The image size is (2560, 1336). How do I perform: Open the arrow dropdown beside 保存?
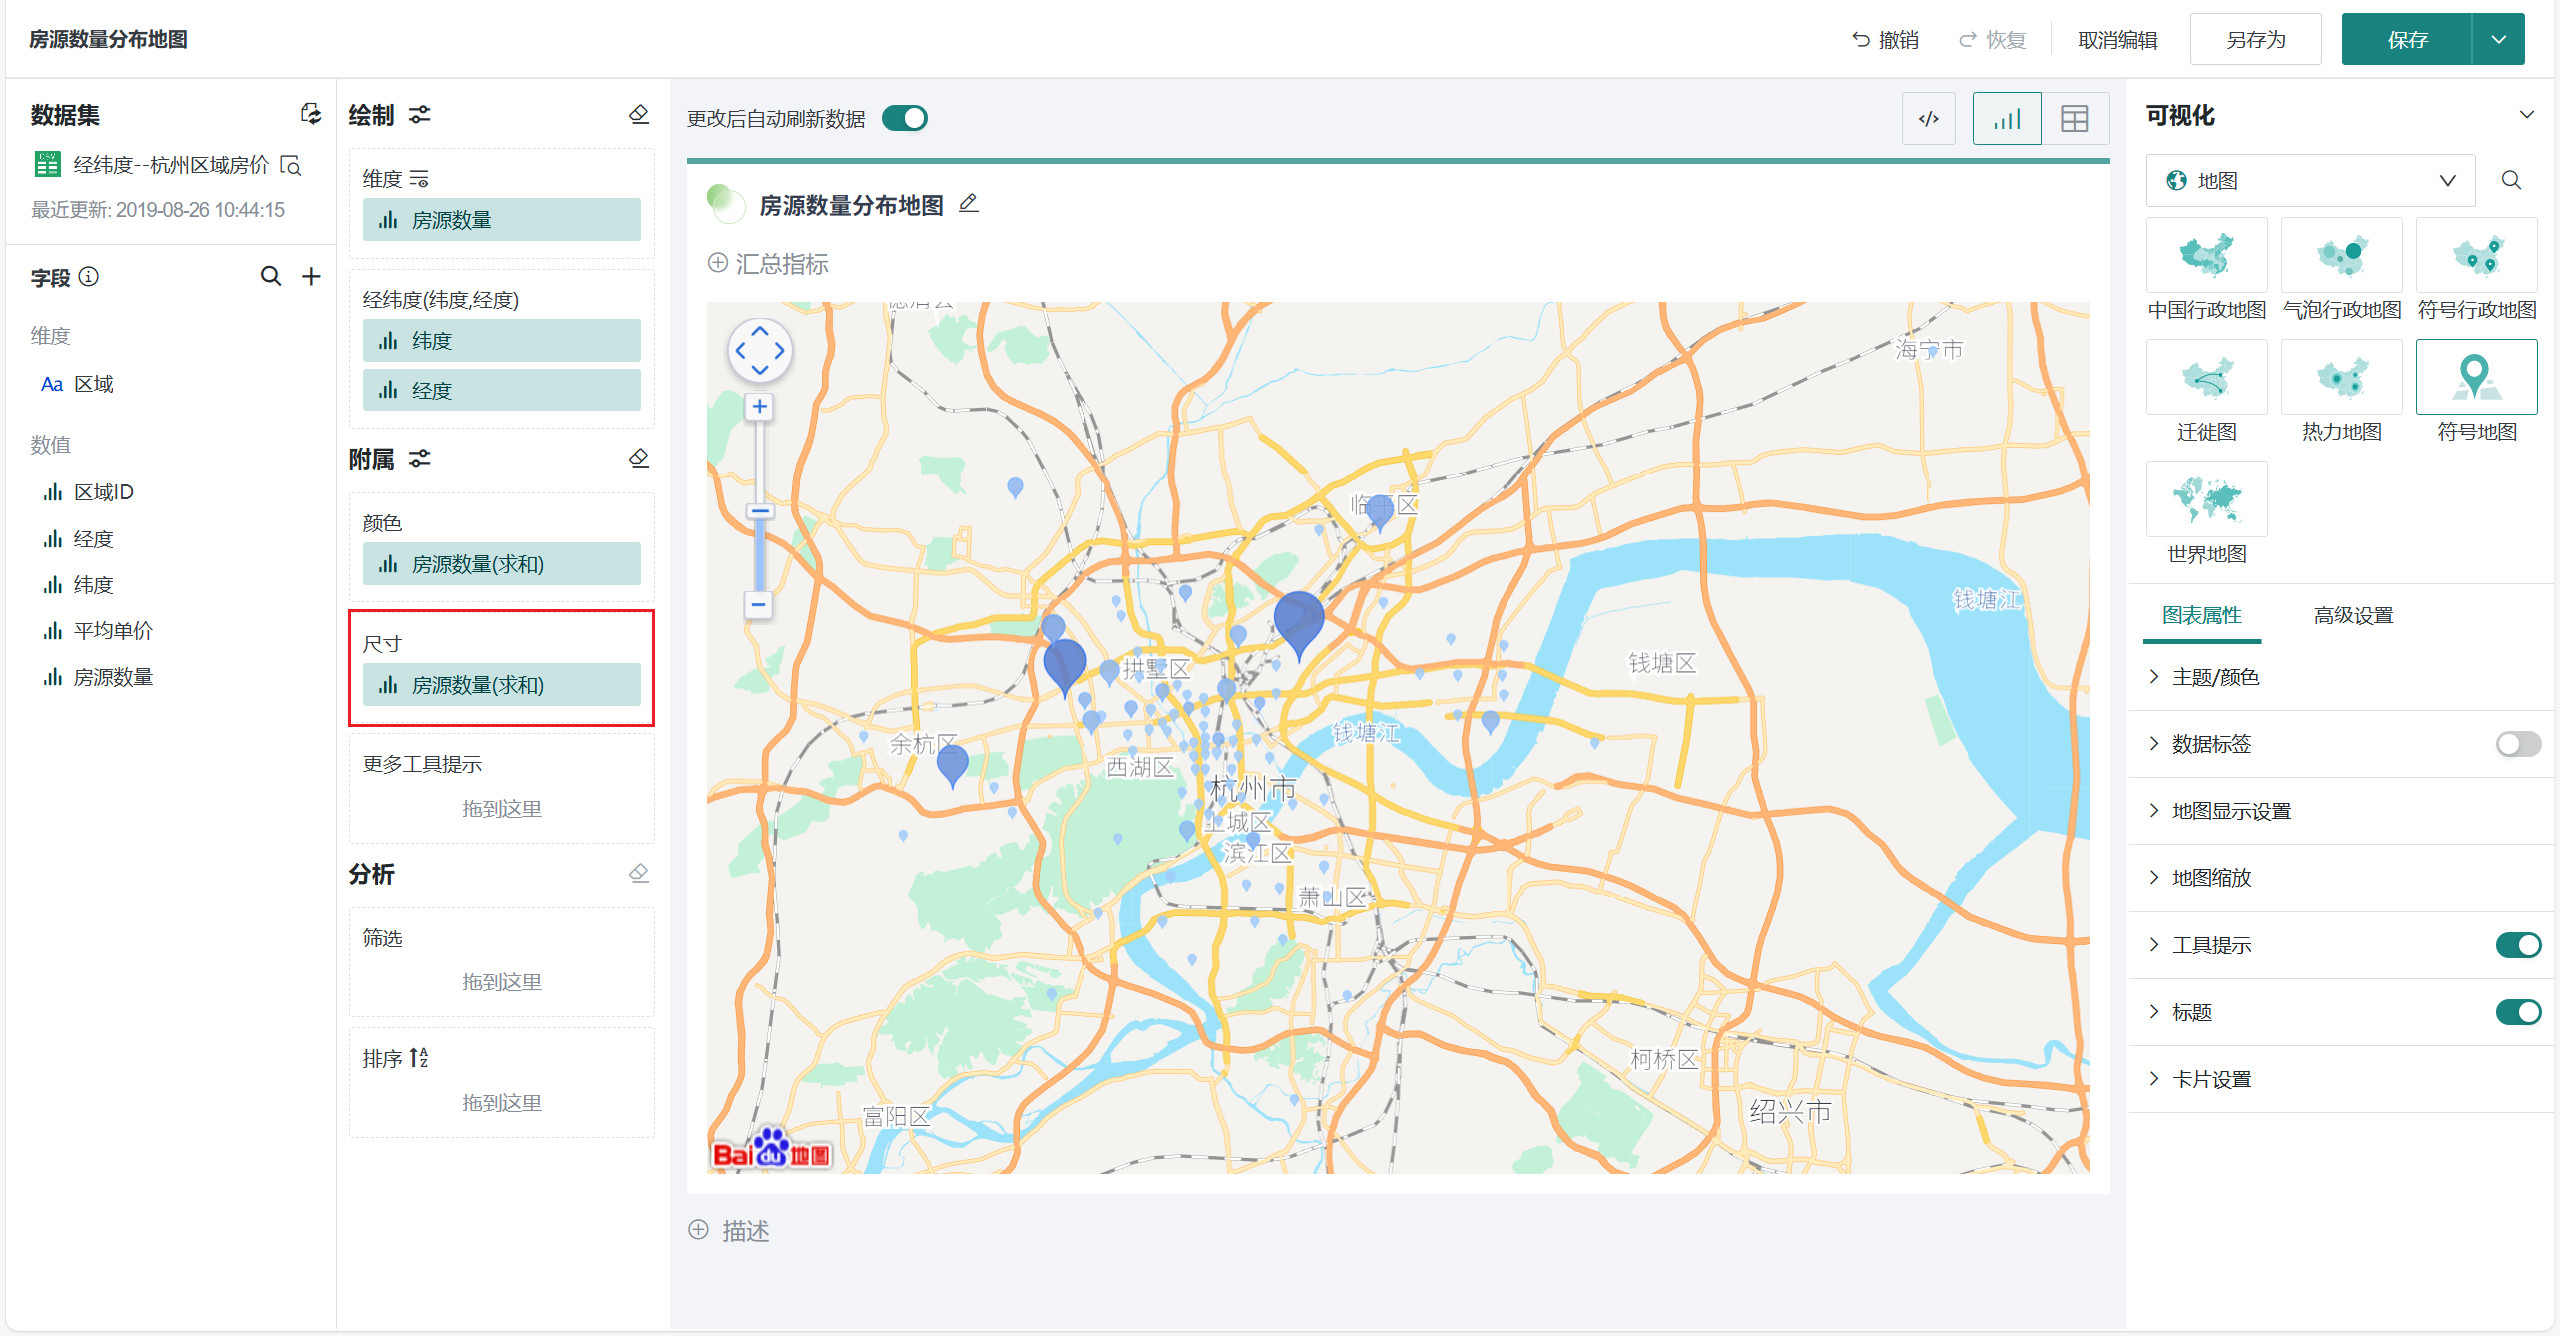pyautogui.click(x=2499, y=40)
